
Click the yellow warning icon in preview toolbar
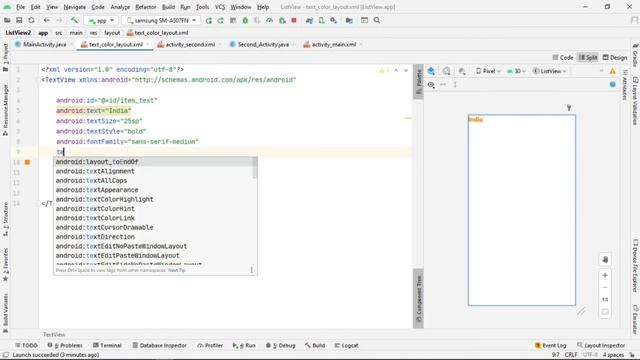coord(613,71)
